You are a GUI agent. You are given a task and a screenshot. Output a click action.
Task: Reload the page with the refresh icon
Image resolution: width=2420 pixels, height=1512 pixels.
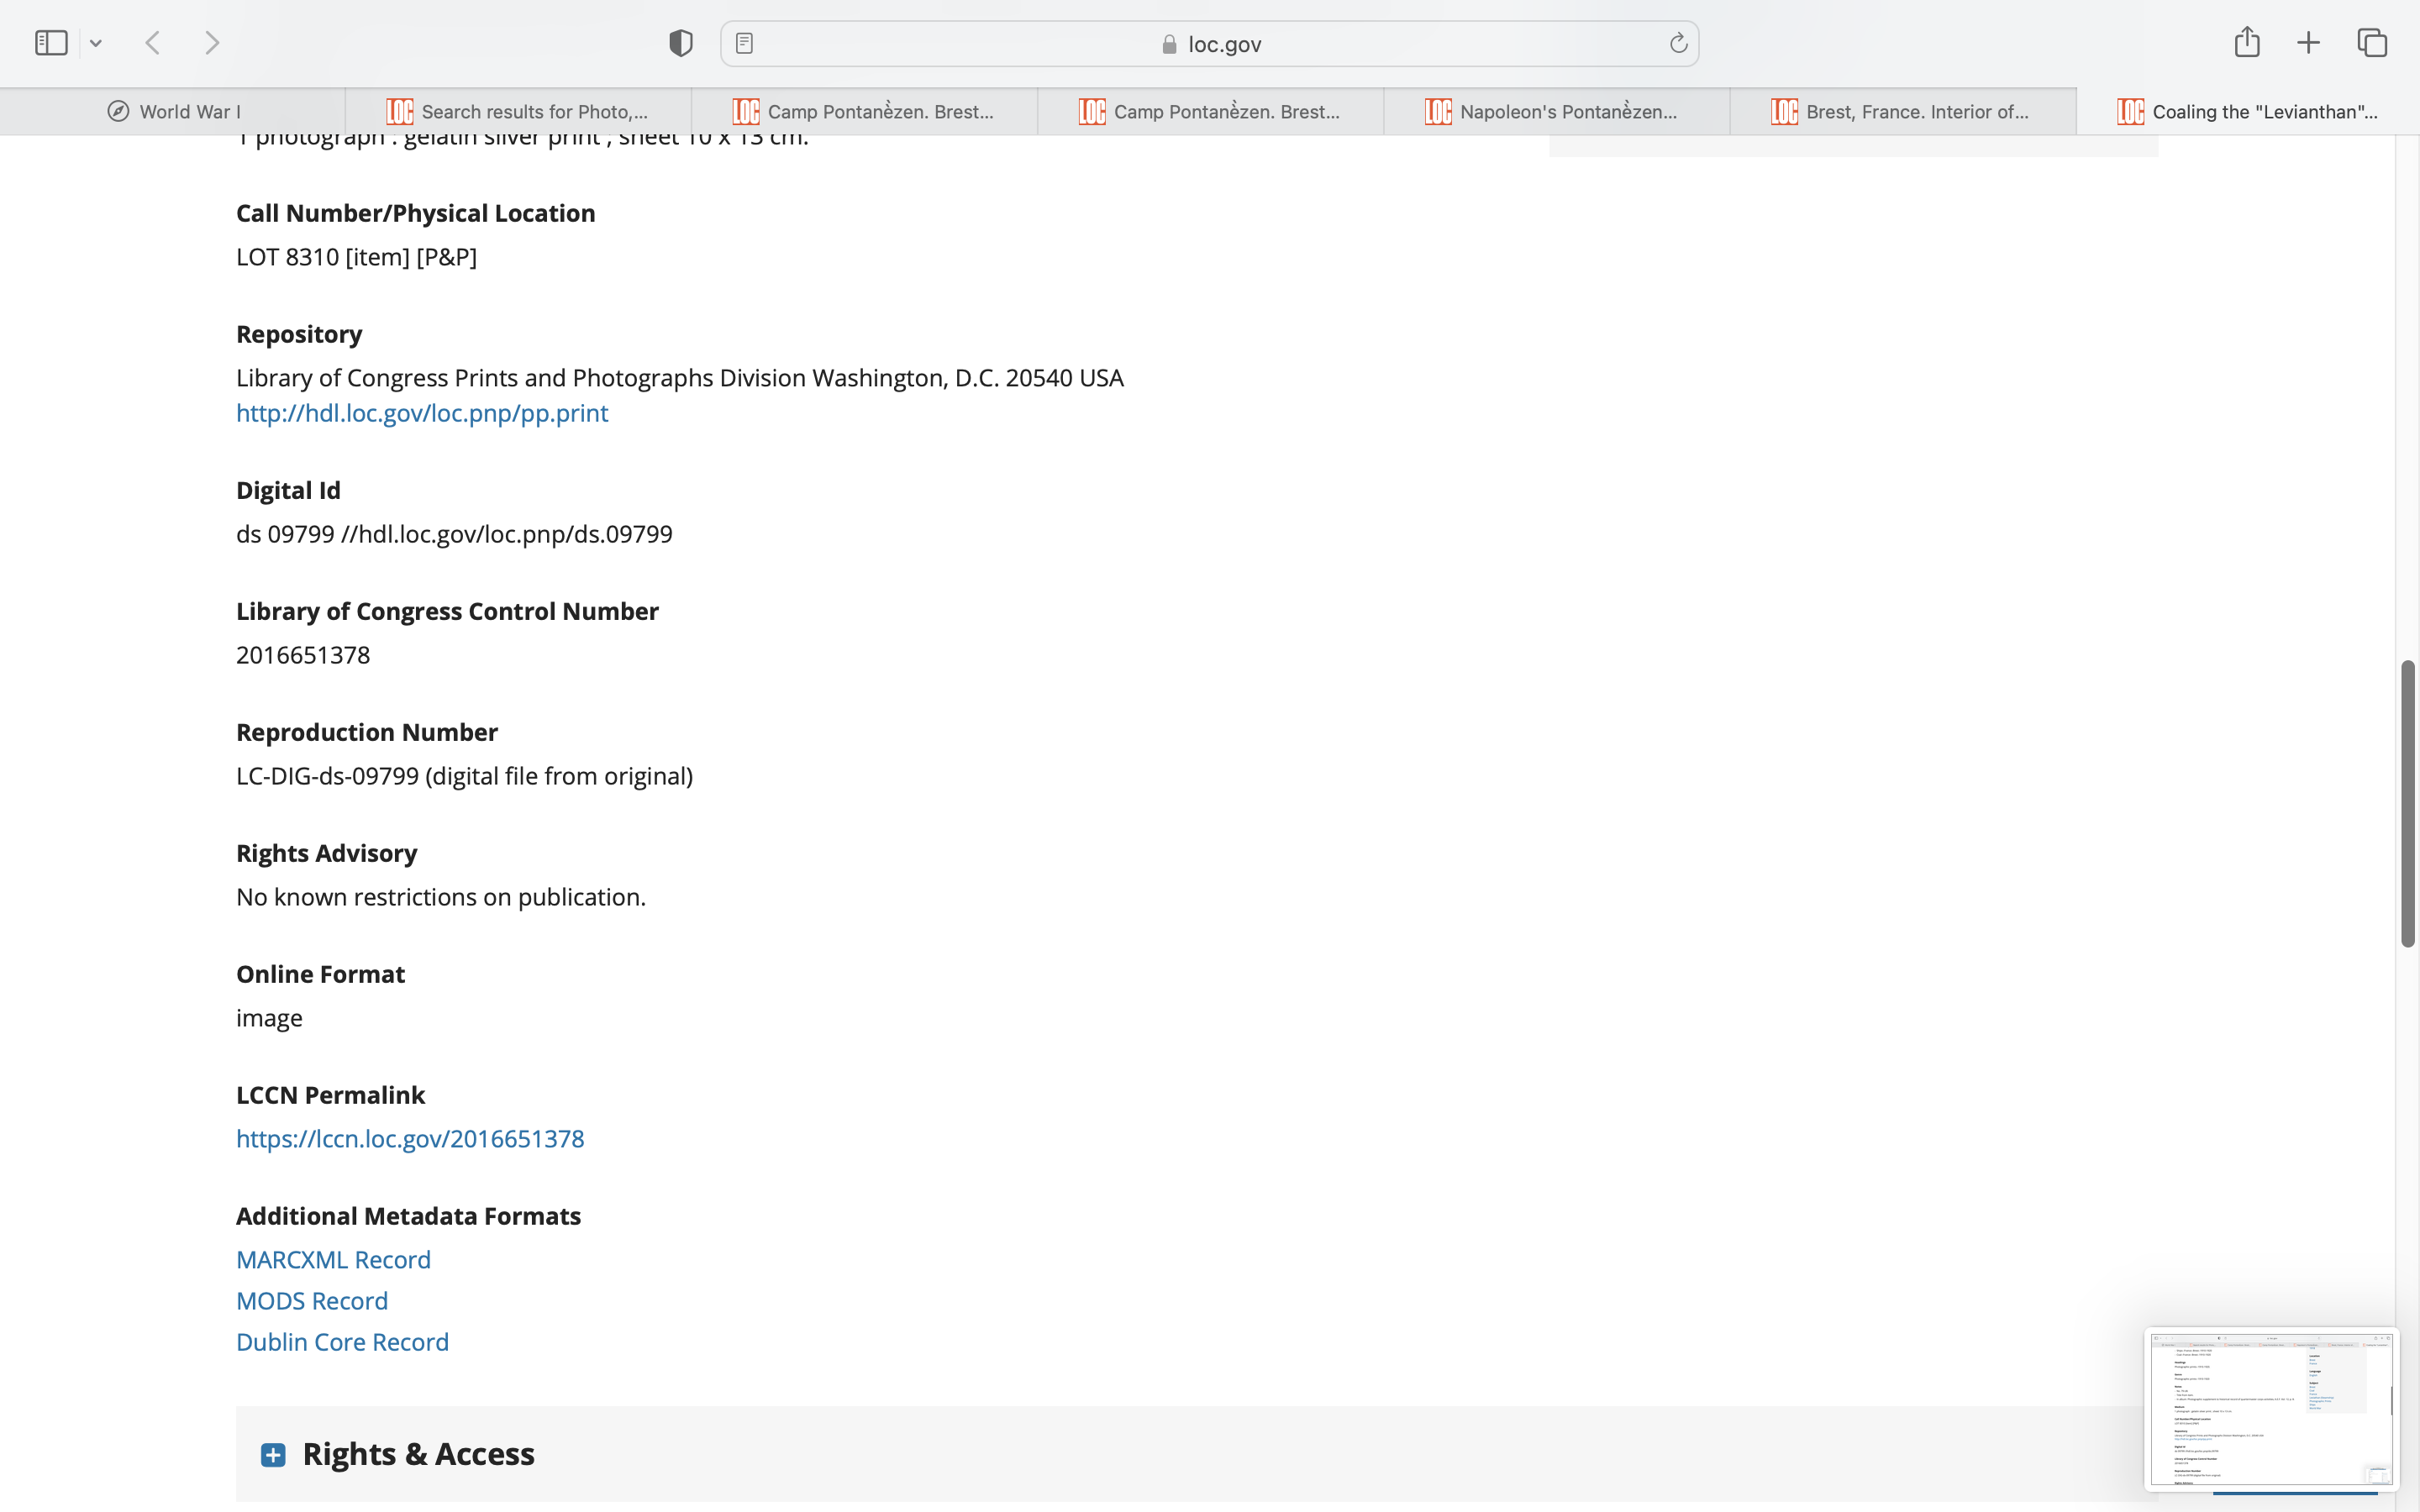1678,43
